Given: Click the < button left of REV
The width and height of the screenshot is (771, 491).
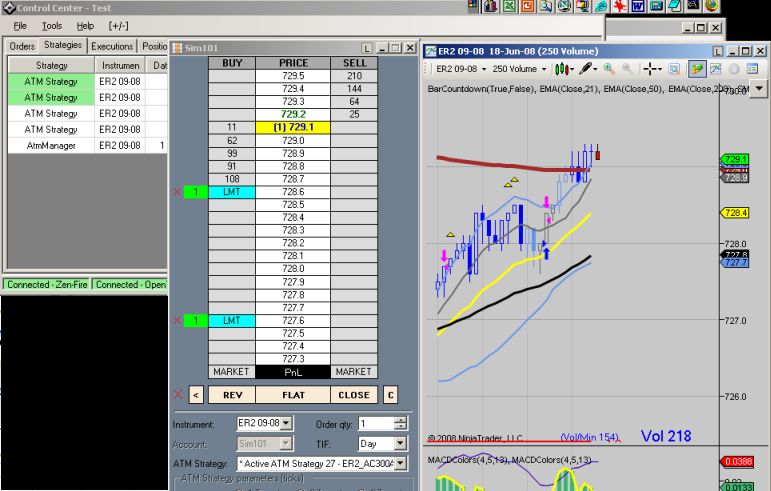Looking at the screenshot, I should pyautogui.click(x=196, y=395).
